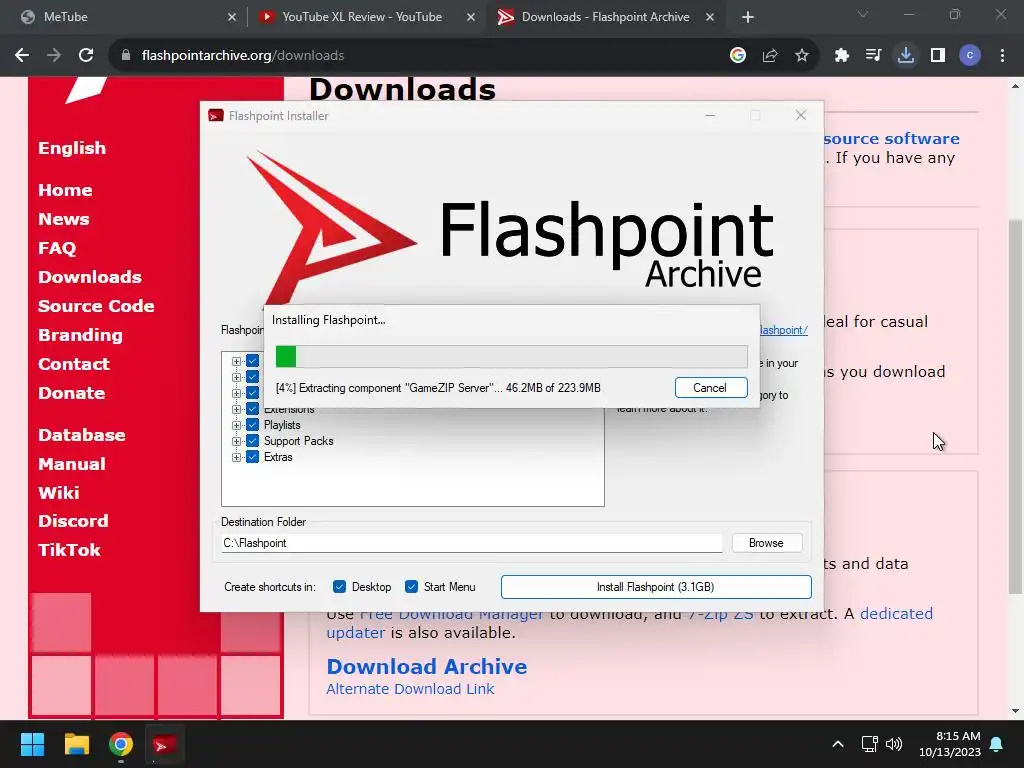Open the Wiki sidebar link

coord(59,492)
